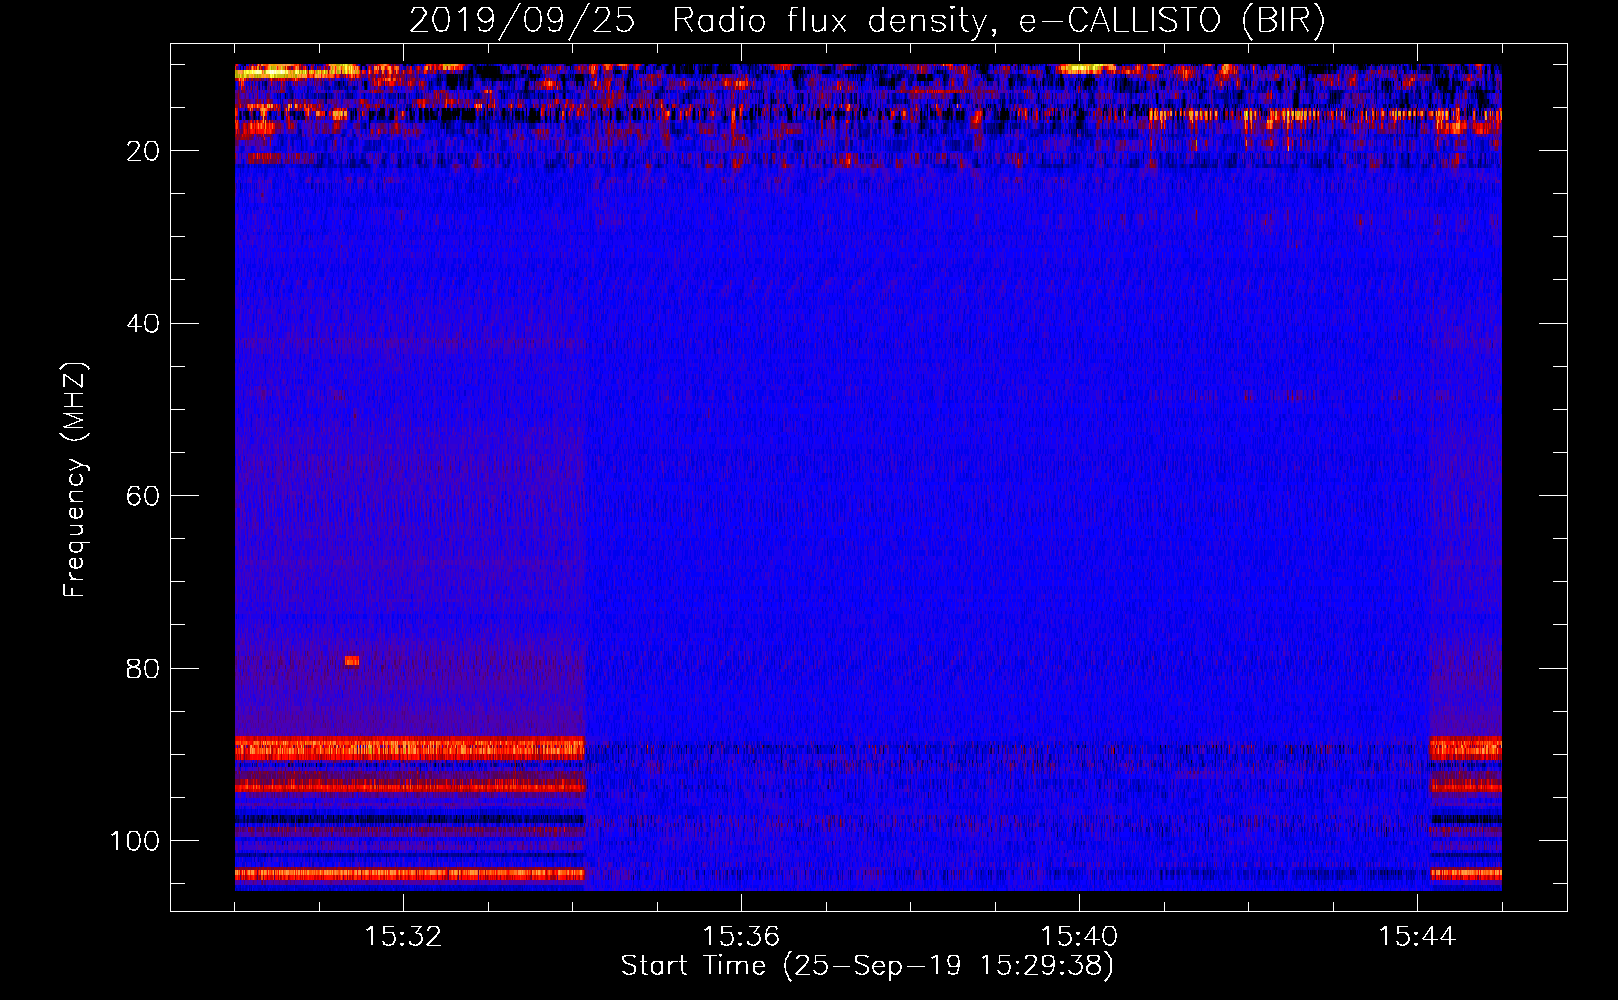This screenshot has width=1618, height=1000.
Task: Click the 15:36 time tick label
Action: click(741, 937)
